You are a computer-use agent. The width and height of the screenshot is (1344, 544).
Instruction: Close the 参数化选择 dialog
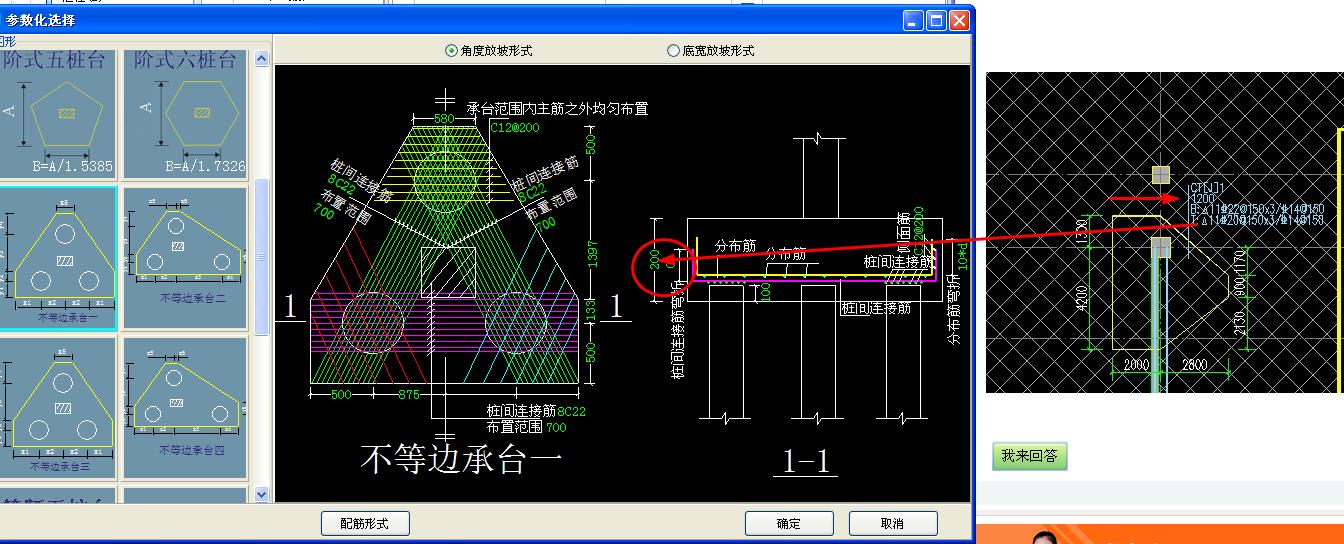pyautogui.click(x=960, y=20)
